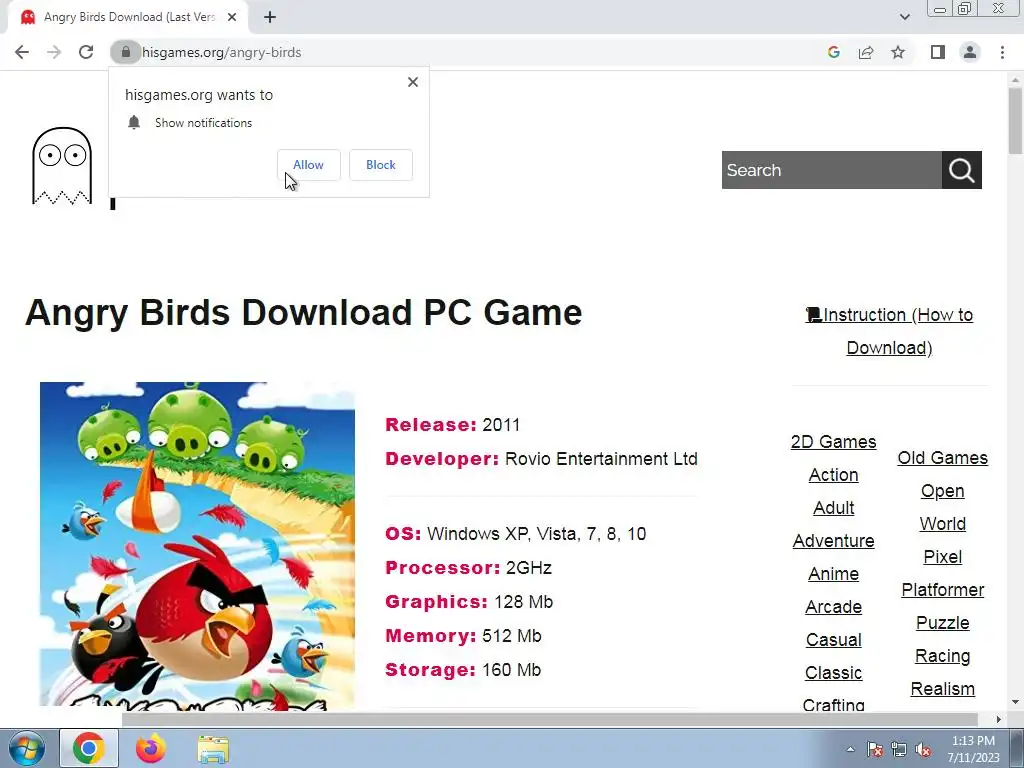Click the ghost logo of the site
Screen dimensions: 1024x768
tap(62, 166)
